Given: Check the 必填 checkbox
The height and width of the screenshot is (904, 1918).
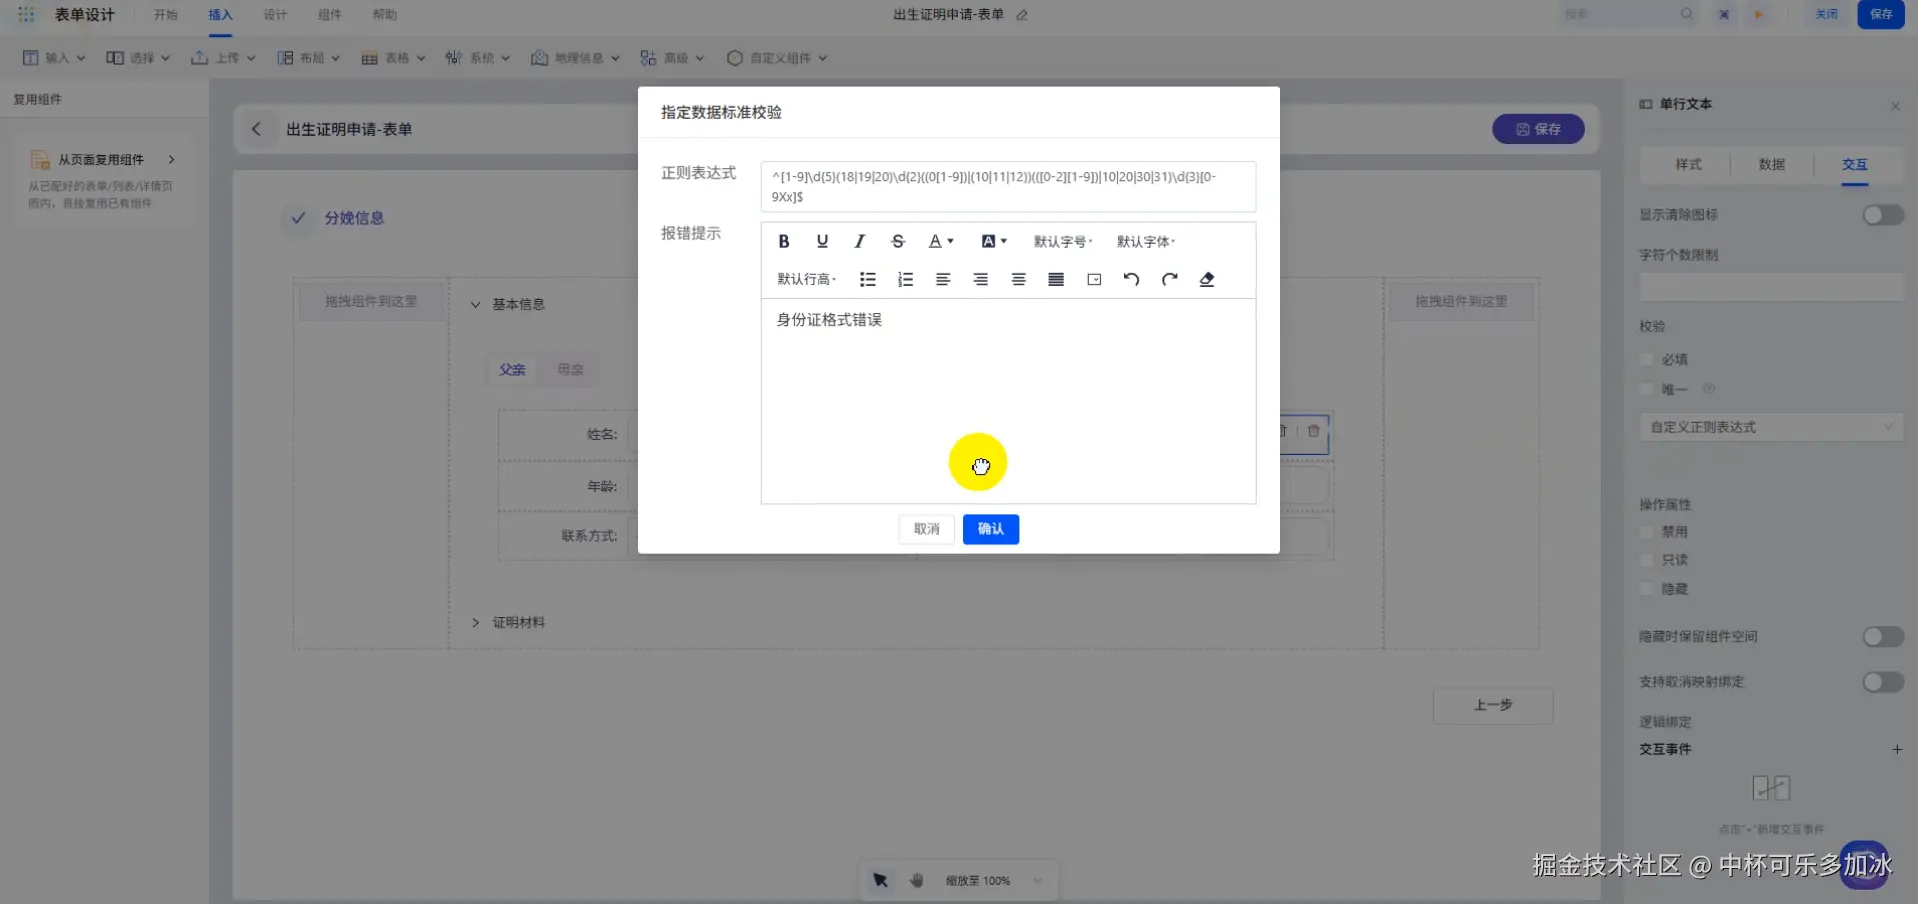Looking at the screenshot, I should pos(1647,359).
